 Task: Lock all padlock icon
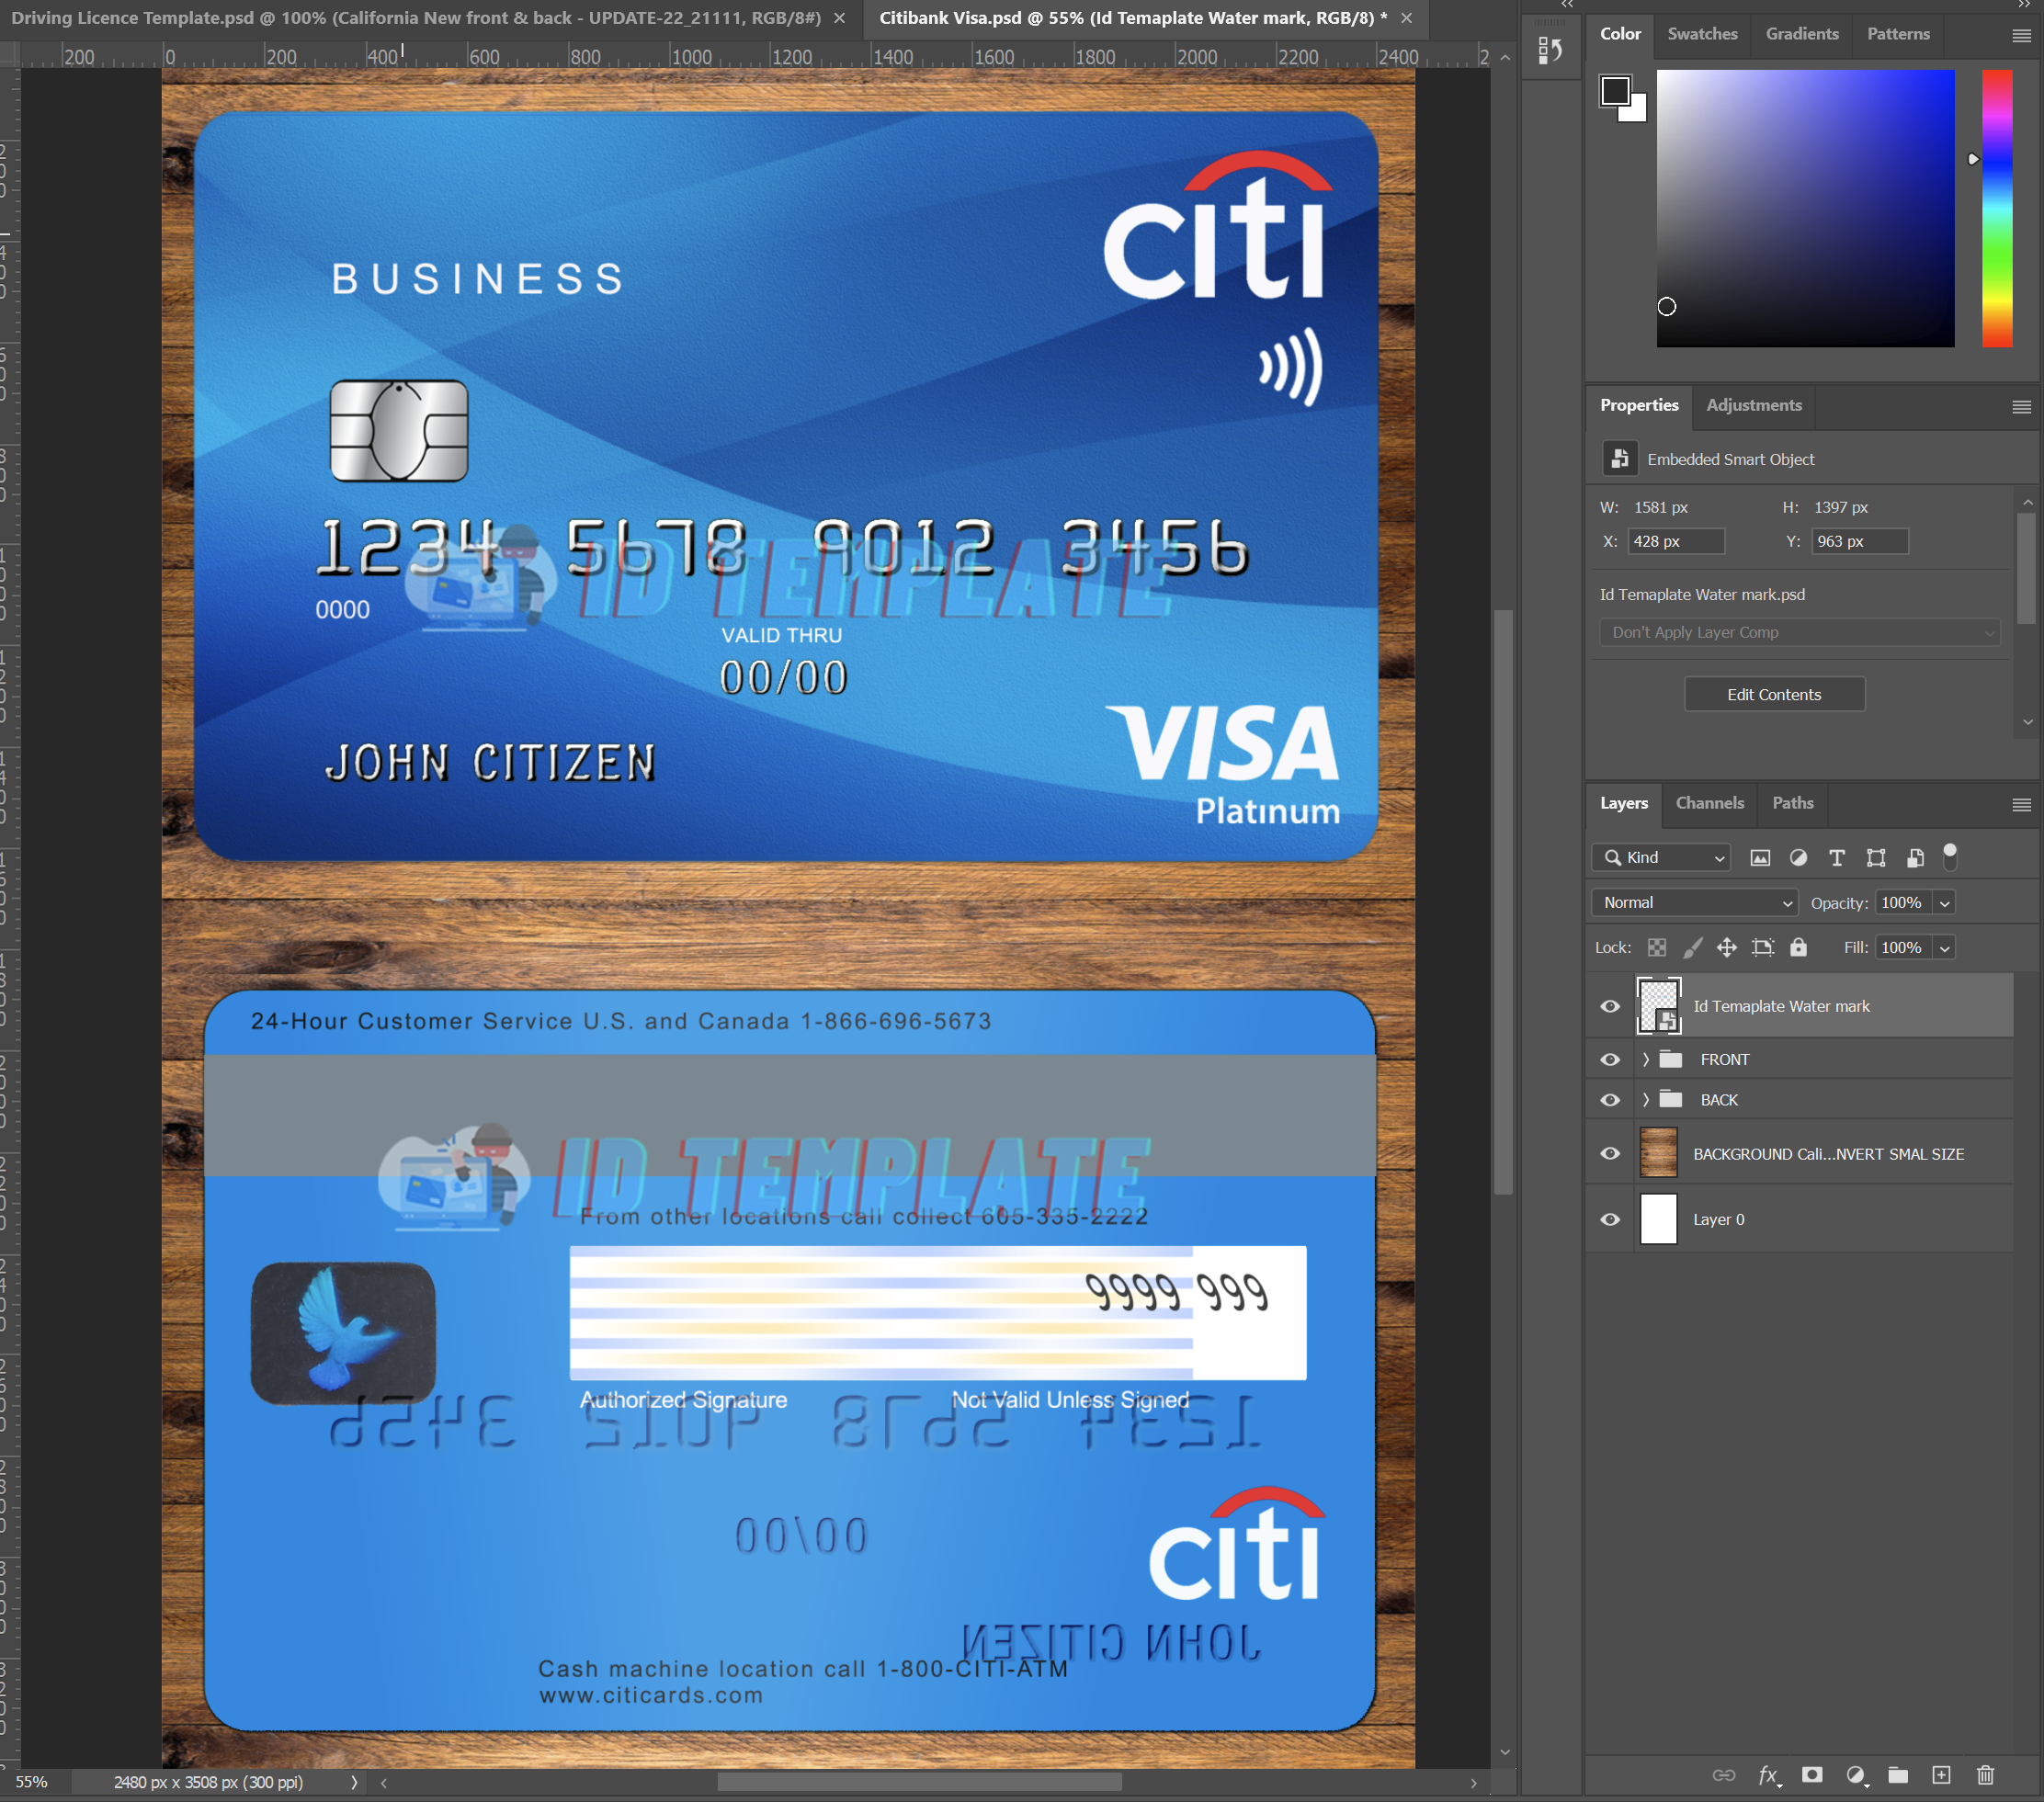point(1798,947)
